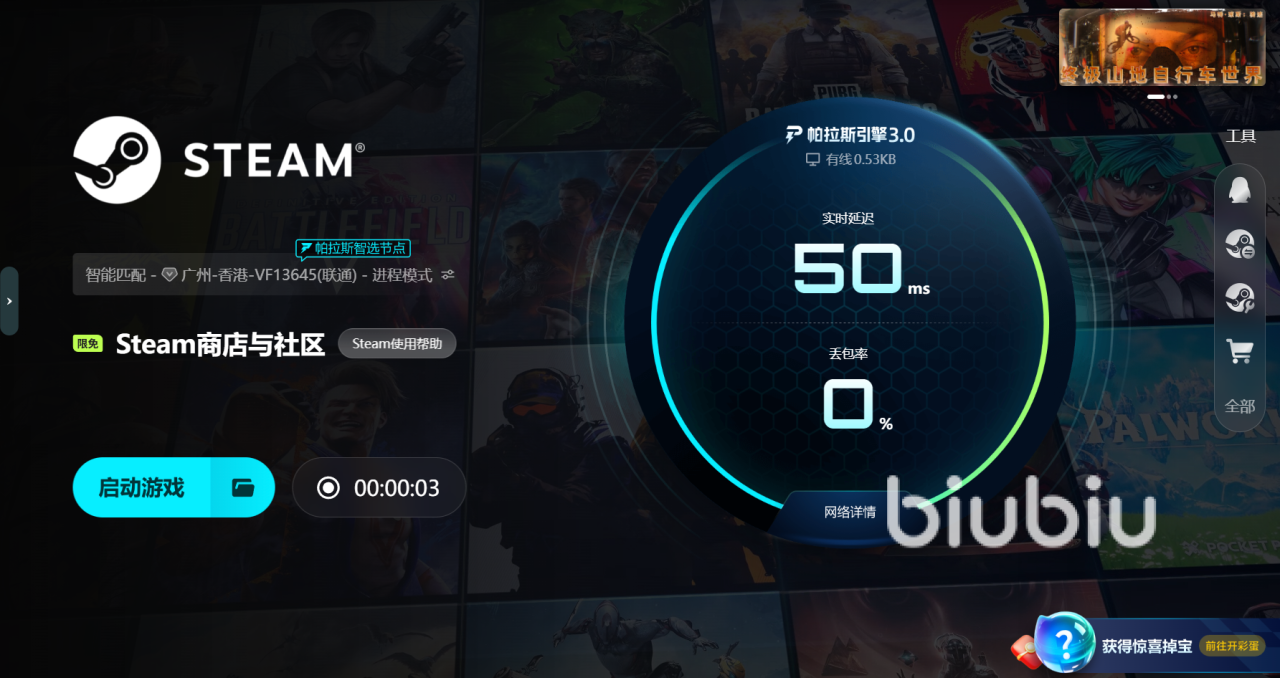Viewport: 1280px width, 678px height.
Task: Open the mountain bike game banner thumbnail
Action: [x=1164, y=47]
